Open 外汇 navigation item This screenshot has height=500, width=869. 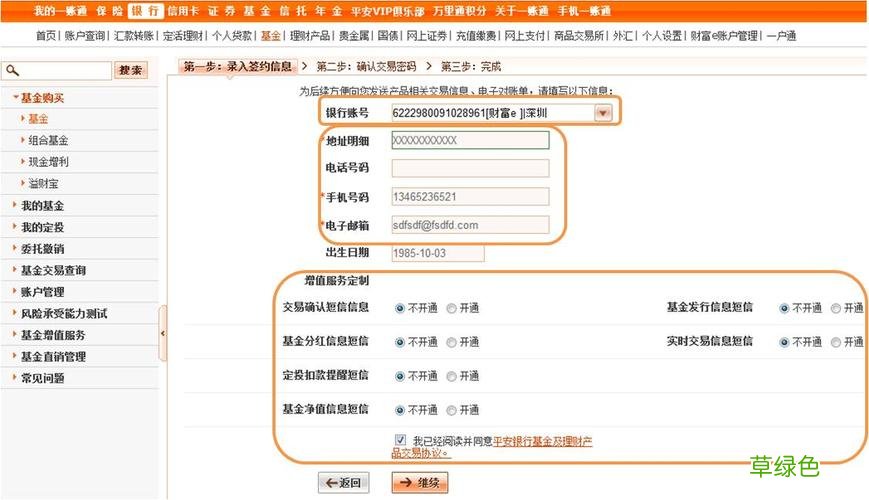point(623,36)
